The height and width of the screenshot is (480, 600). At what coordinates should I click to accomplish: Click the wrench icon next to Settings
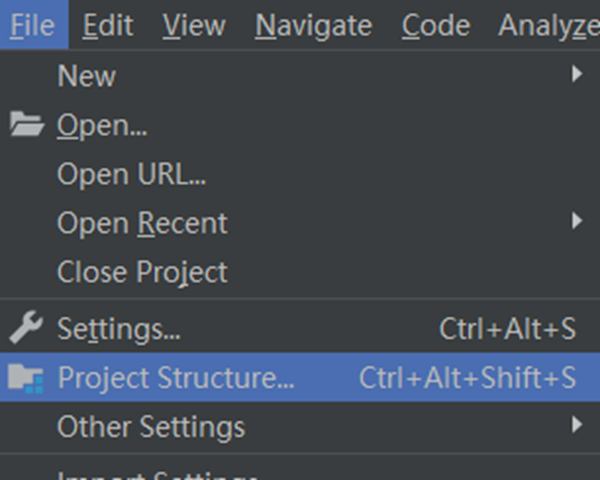[x=26, y=328]
